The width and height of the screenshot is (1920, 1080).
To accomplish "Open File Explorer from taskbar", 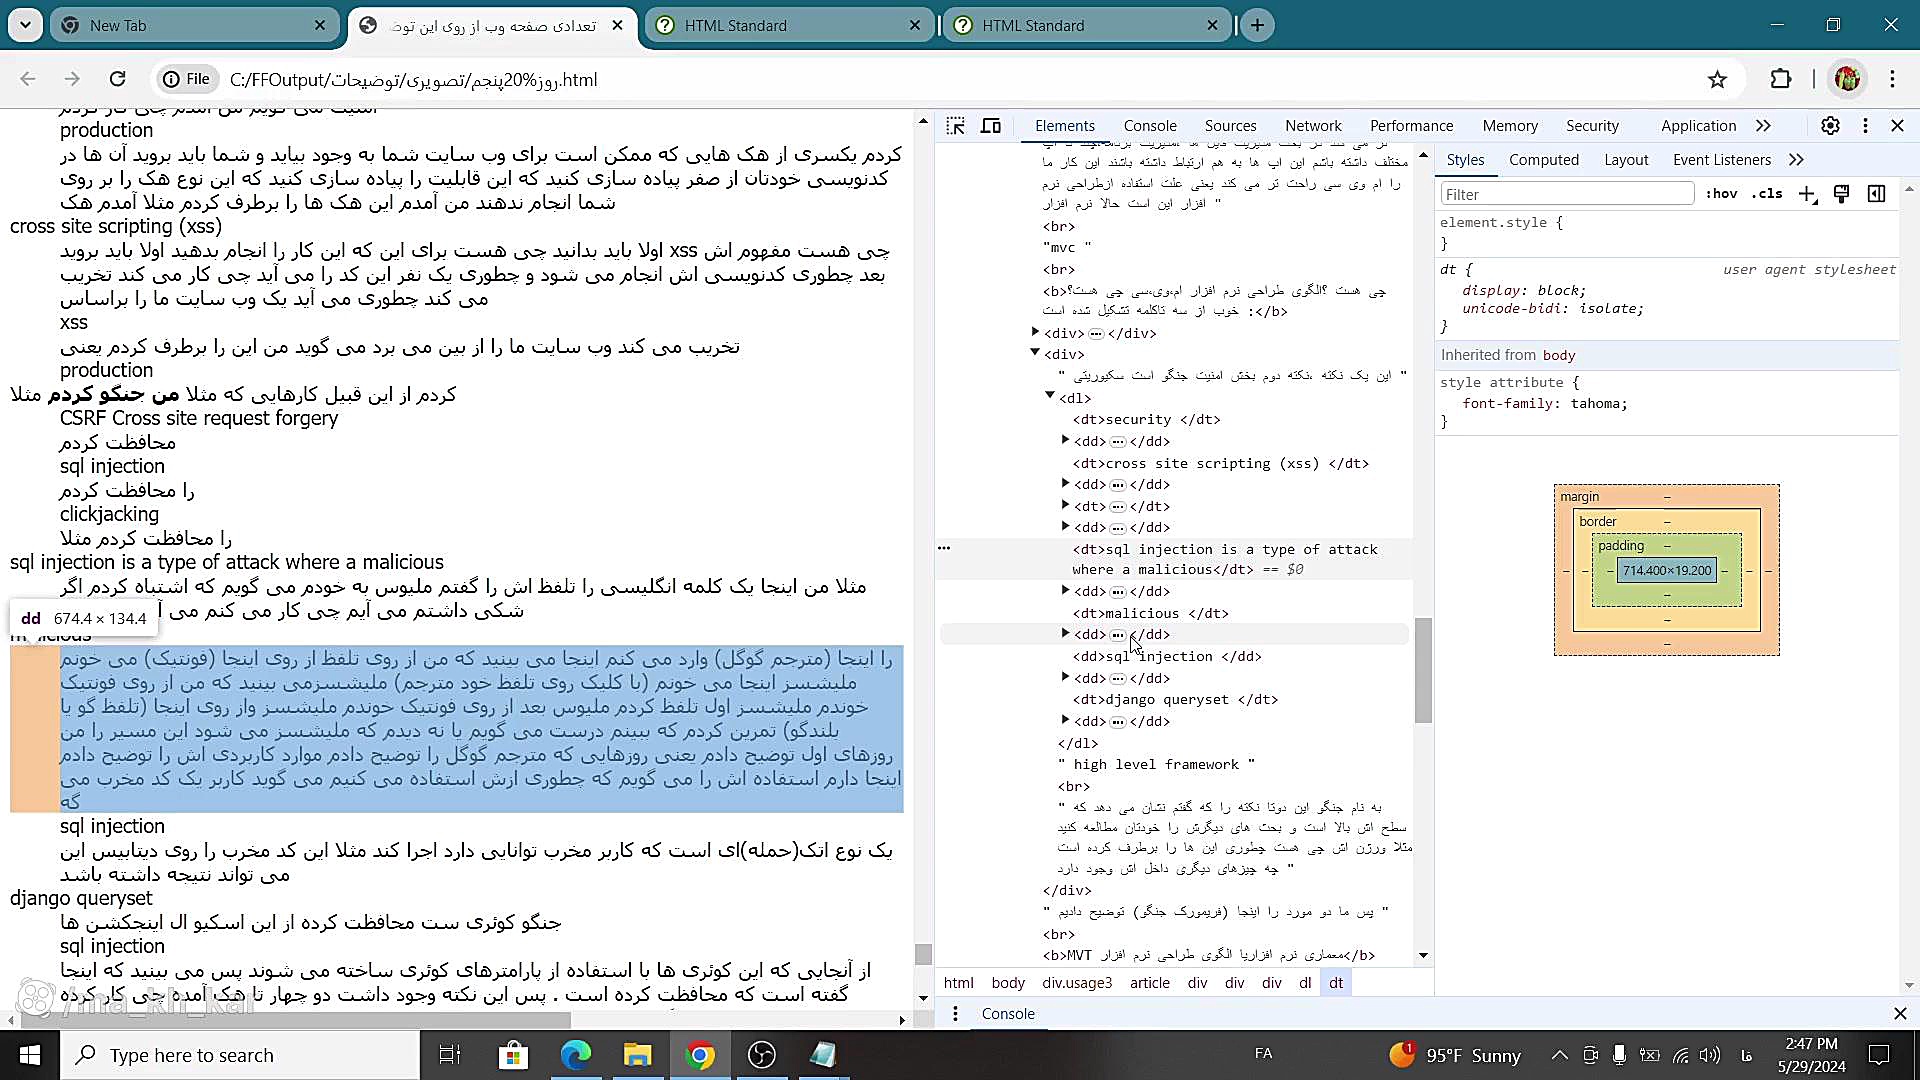I will 637,1055.
